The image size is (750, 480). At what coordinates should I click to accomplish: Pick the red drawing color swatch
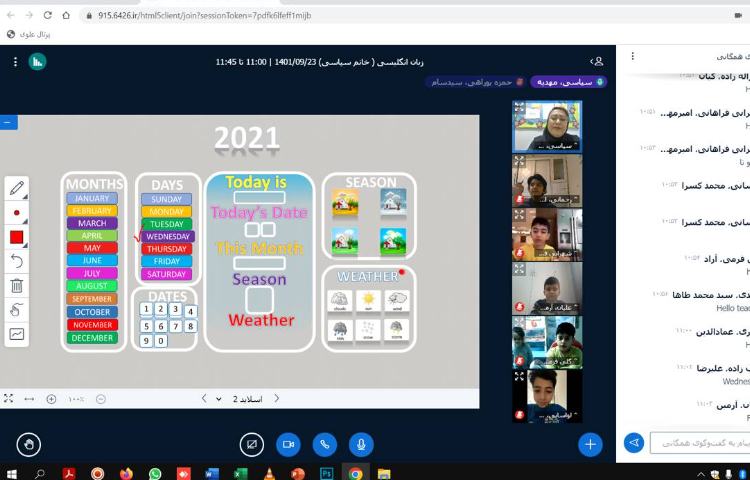[16, 237]
